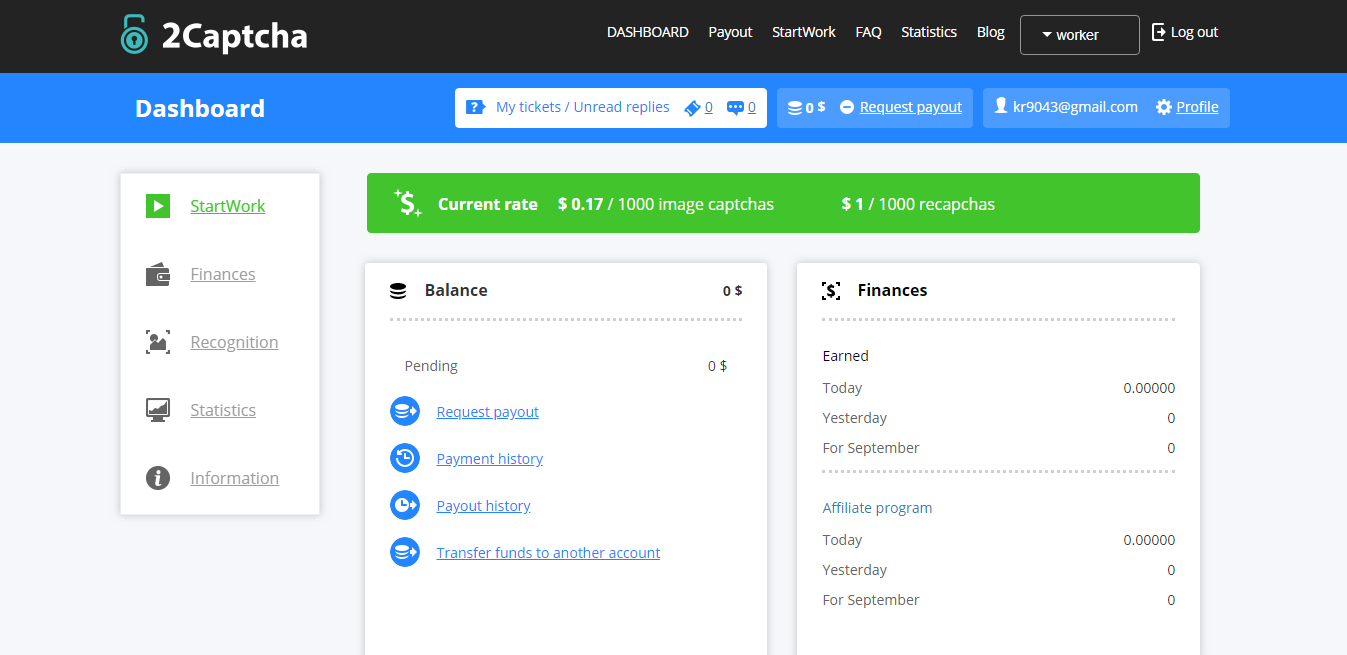The height and width of the screenshot is (655, 1347).
Task: Click the Transfer funds round icon
Action: 405,552
